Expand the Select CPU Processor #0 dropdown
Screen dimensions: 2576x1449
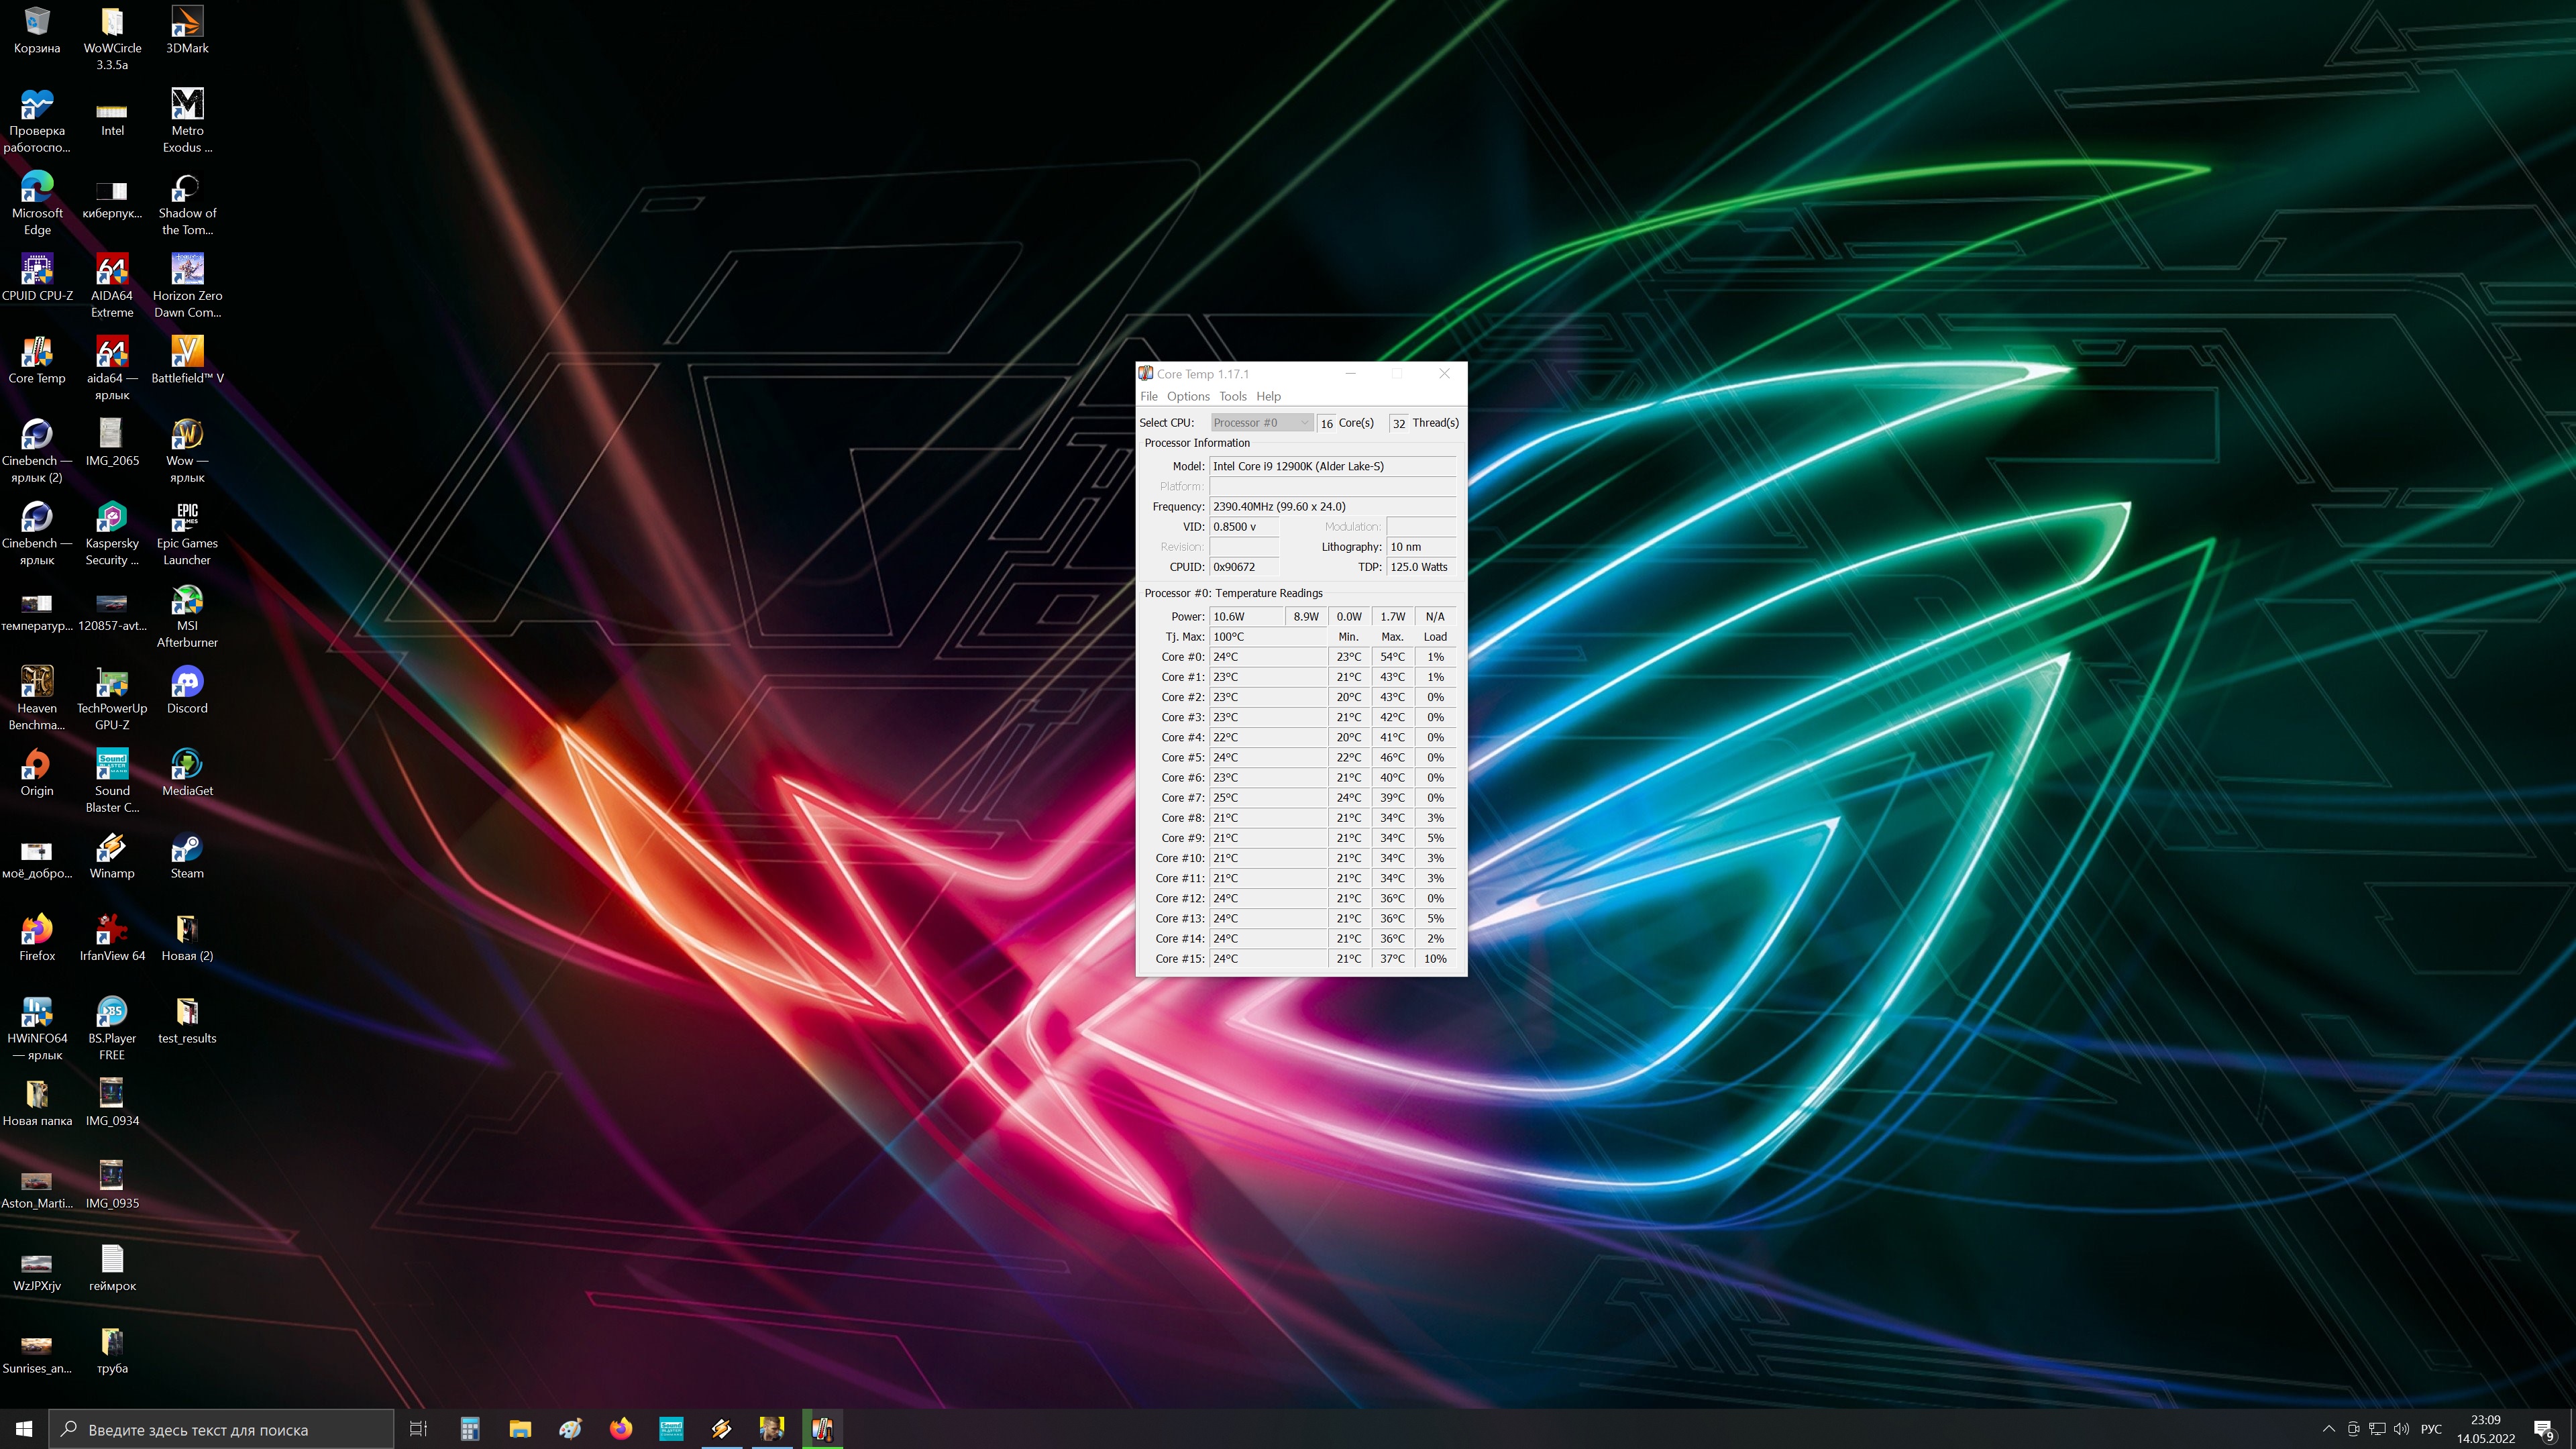tap(1261, 423)
